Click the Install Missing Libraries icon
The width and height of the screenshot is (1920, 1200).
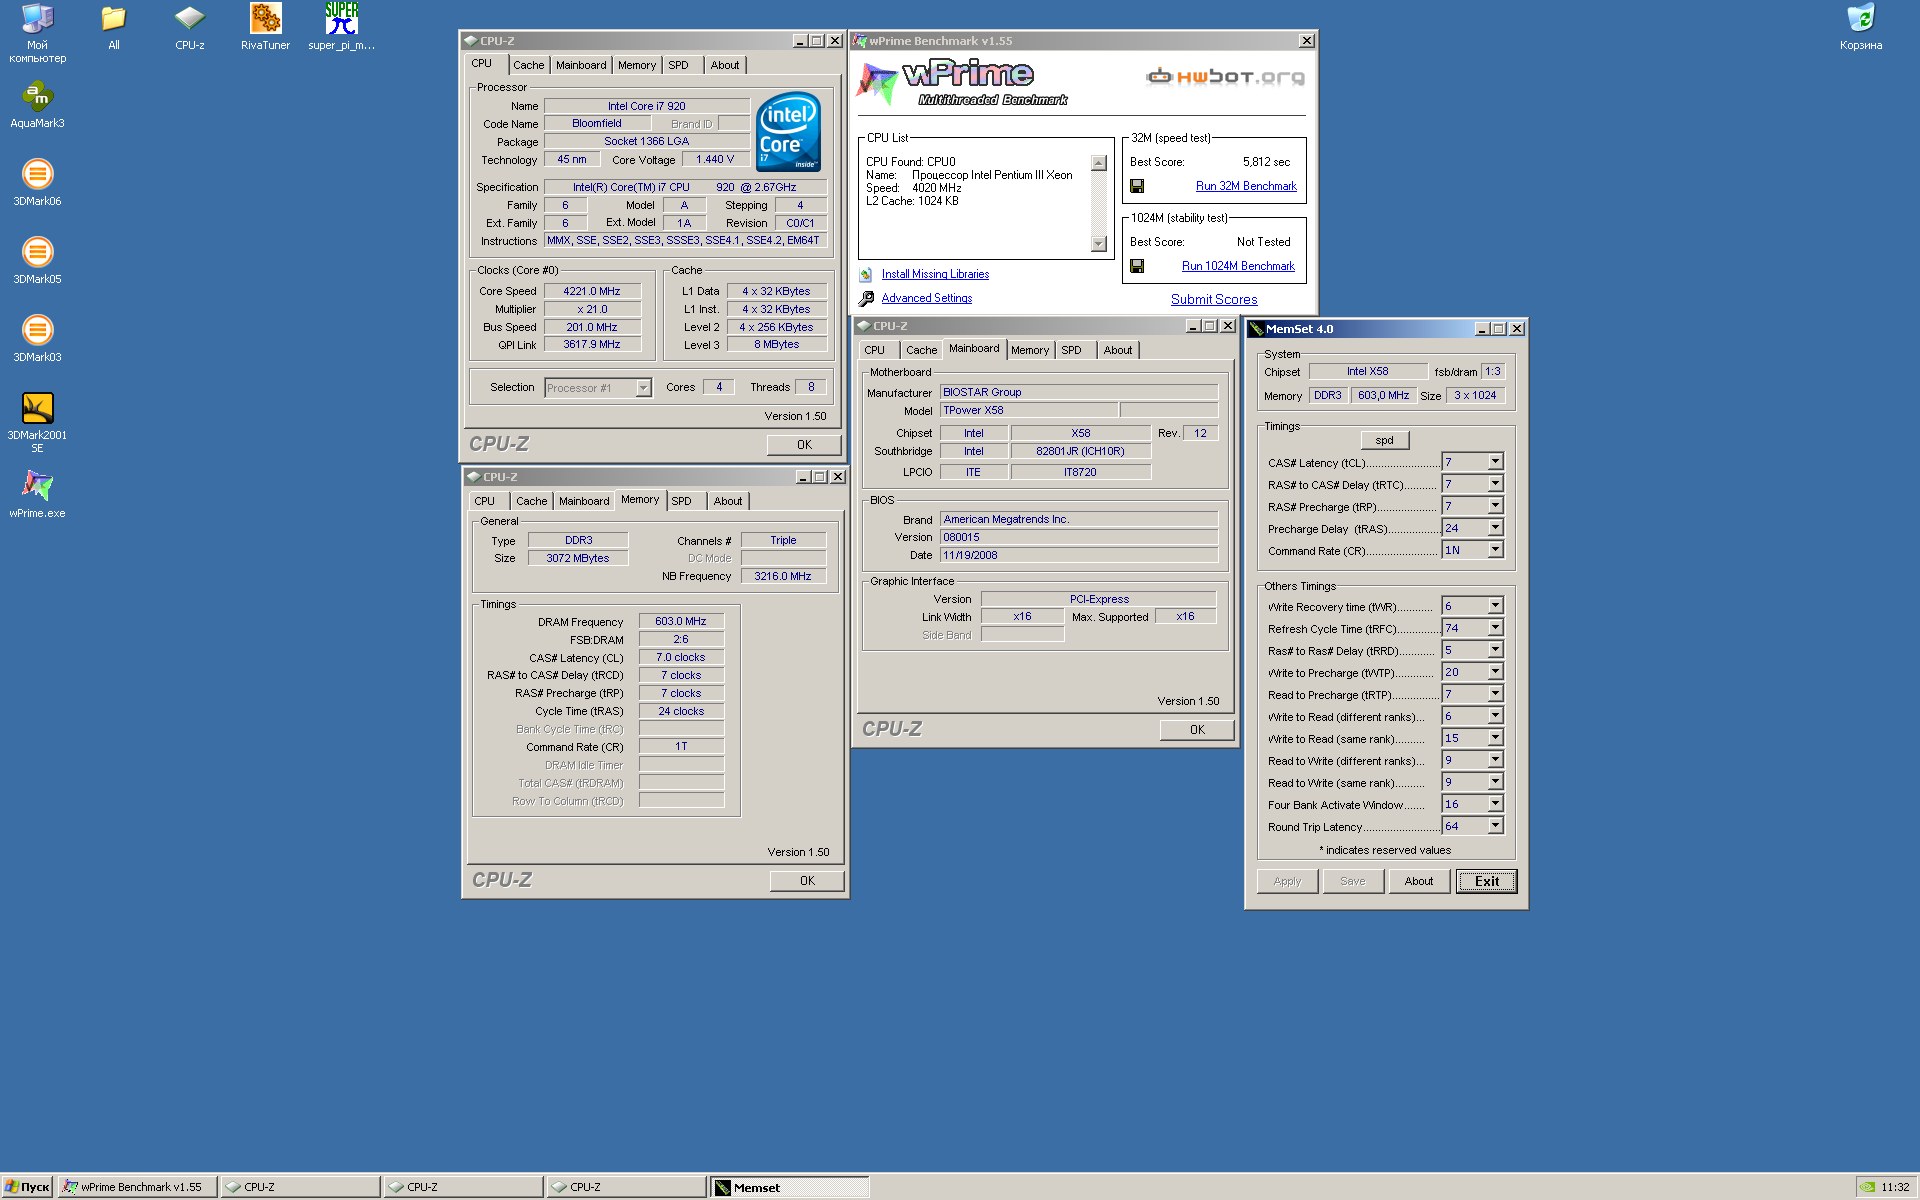click(x=866, y=274)
